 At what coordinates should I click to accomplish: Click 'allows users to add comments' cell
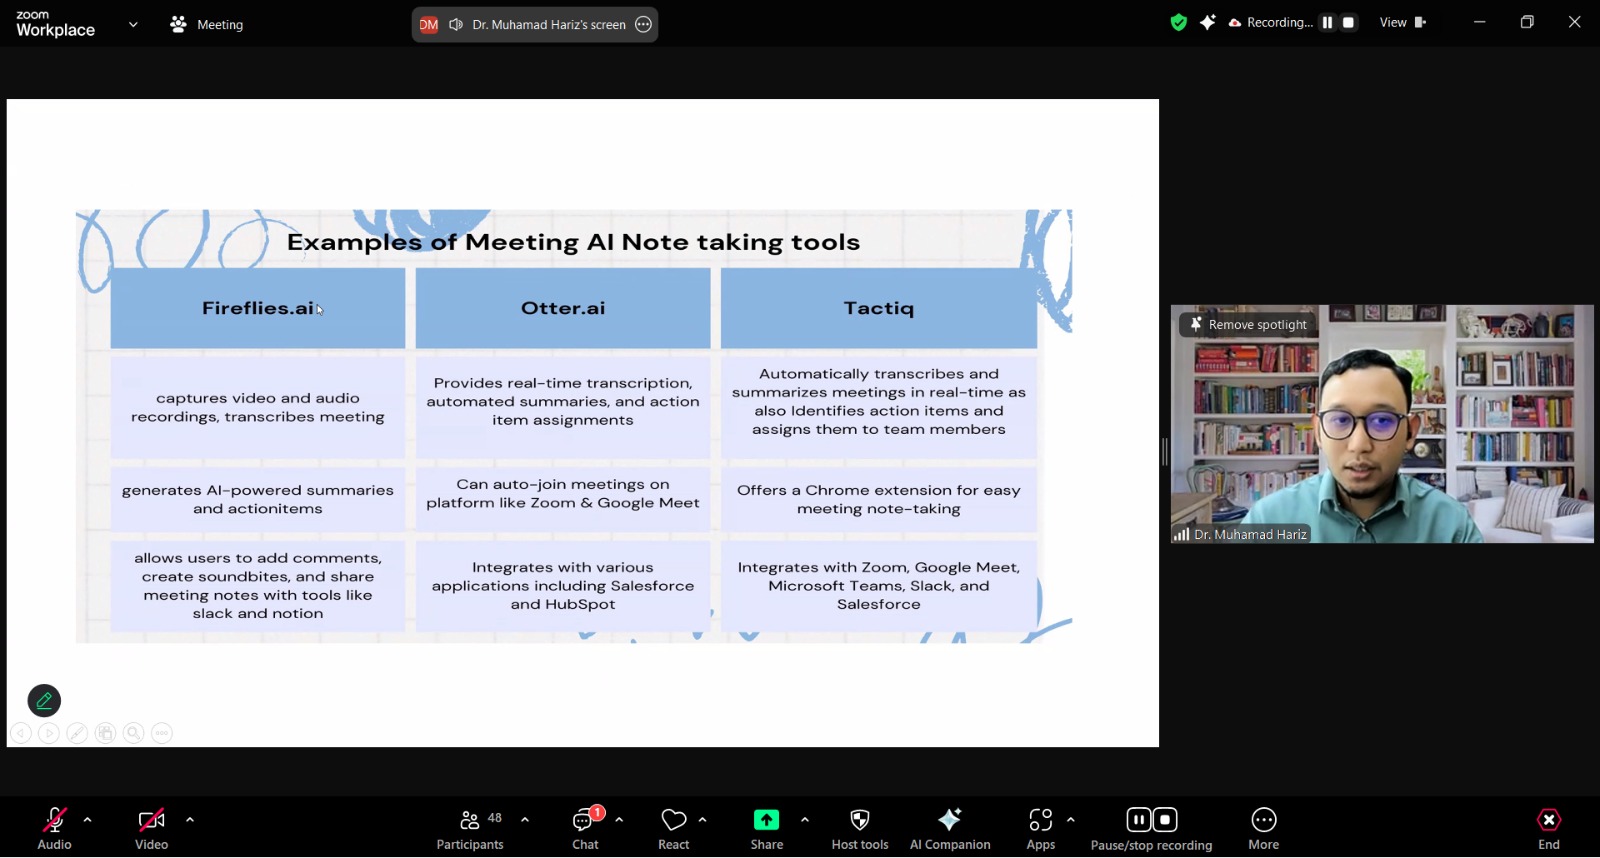click(x=258, y=585)
